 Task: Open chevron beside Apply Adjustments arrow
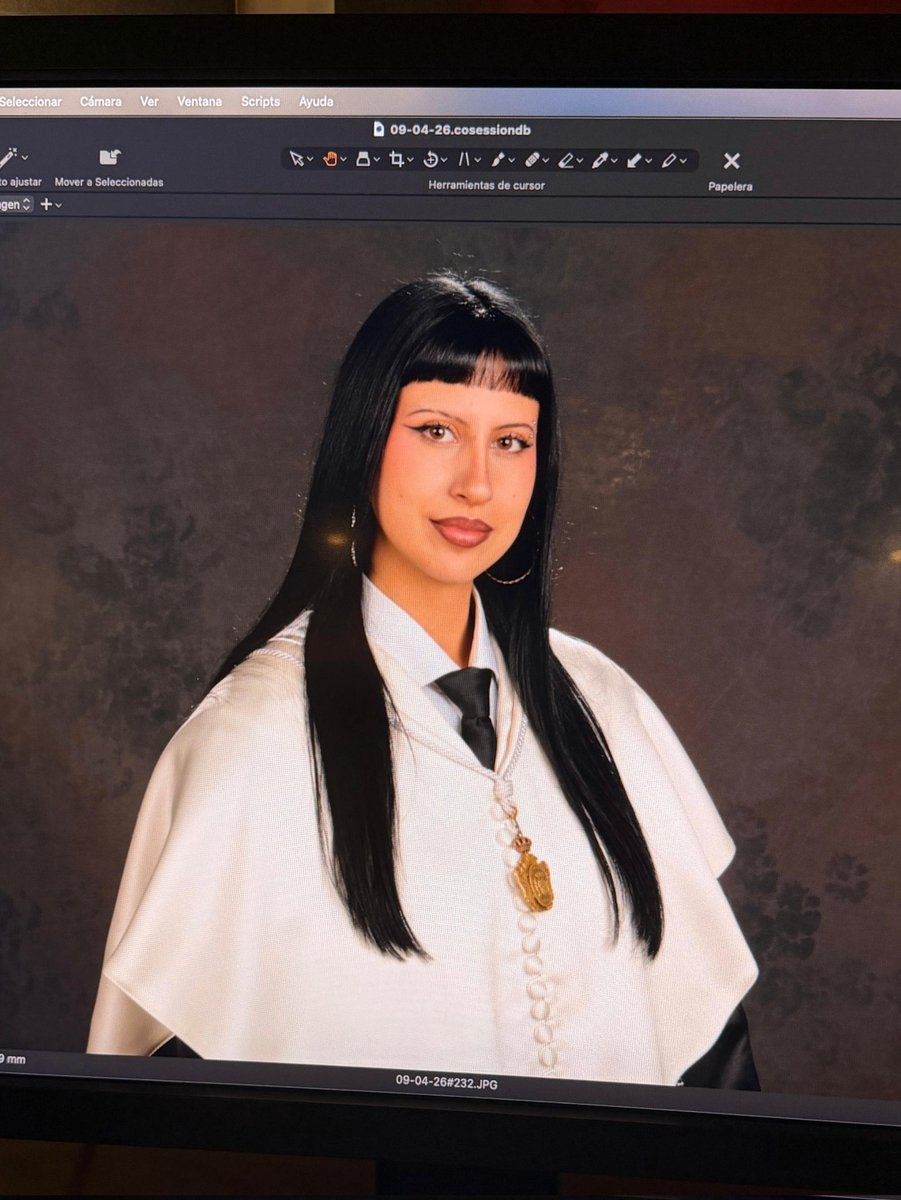click(x=648, y=160)
